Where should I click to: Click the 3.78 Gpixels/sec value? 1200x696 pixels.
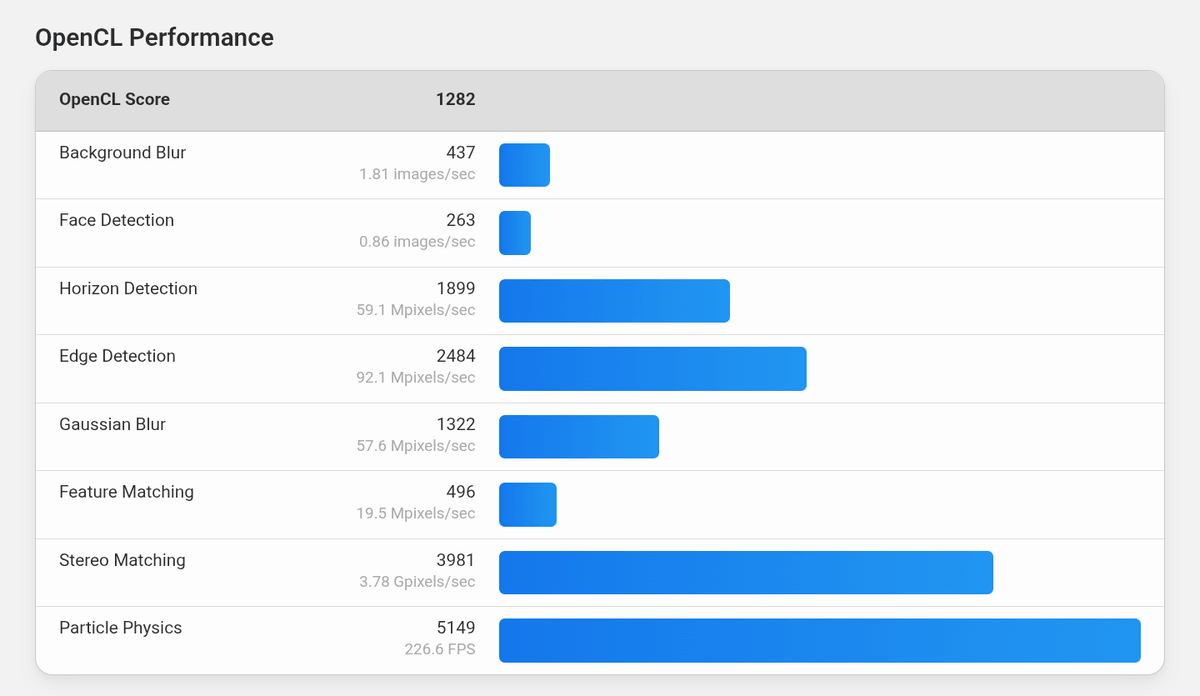(x=417, y=582)
